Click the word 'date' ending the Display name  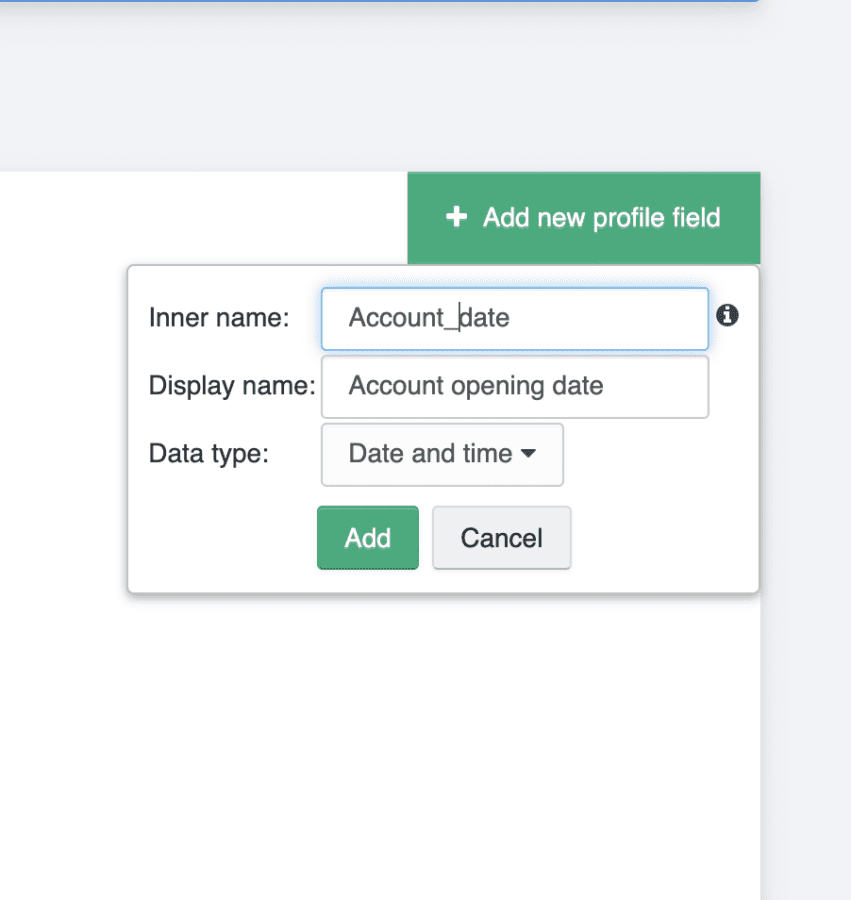[579, 386]
